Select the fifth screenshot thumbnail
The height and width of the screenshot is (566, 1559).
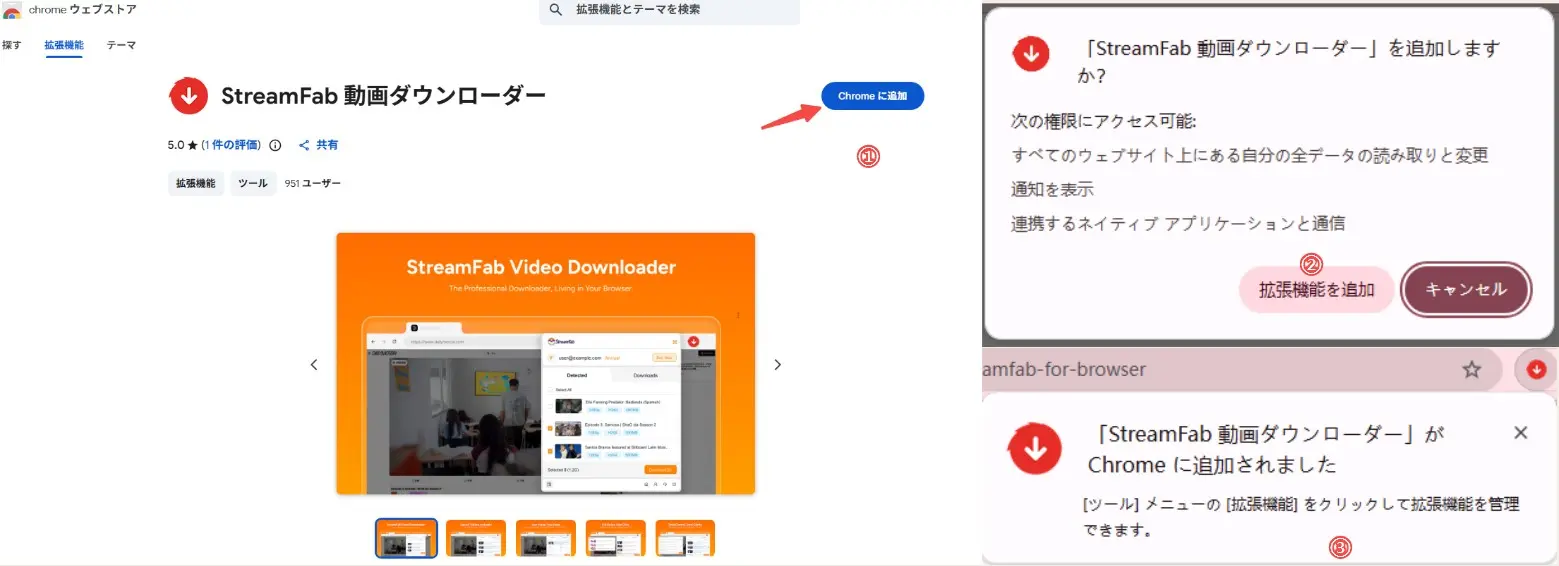(x=686, y=538)
